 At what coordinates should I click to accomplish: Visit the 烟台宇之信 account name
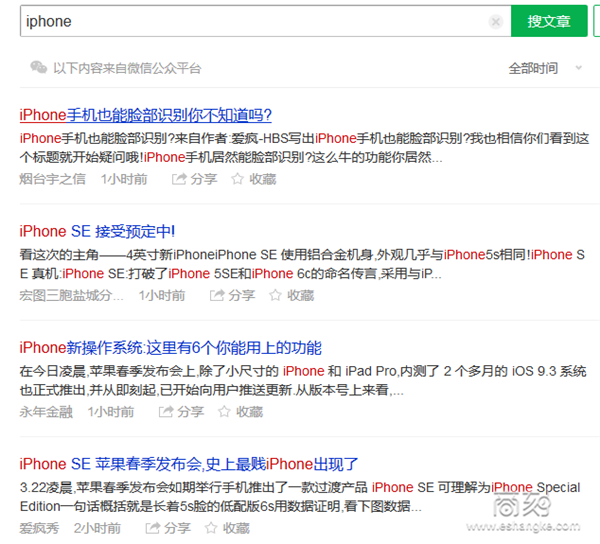pos(52,179)
